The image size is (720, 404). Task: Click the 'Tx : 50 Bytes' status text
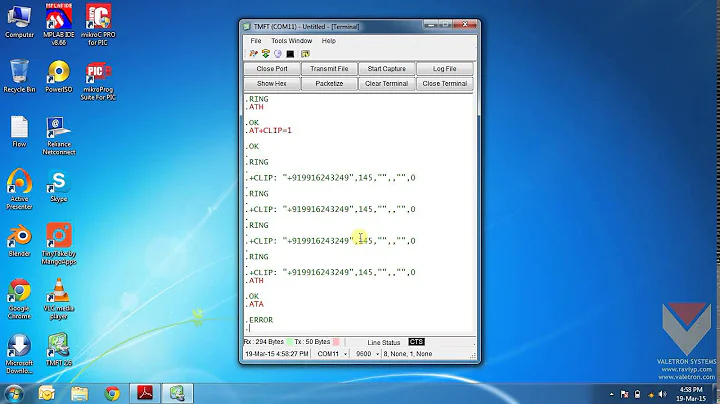coord(312,342)
